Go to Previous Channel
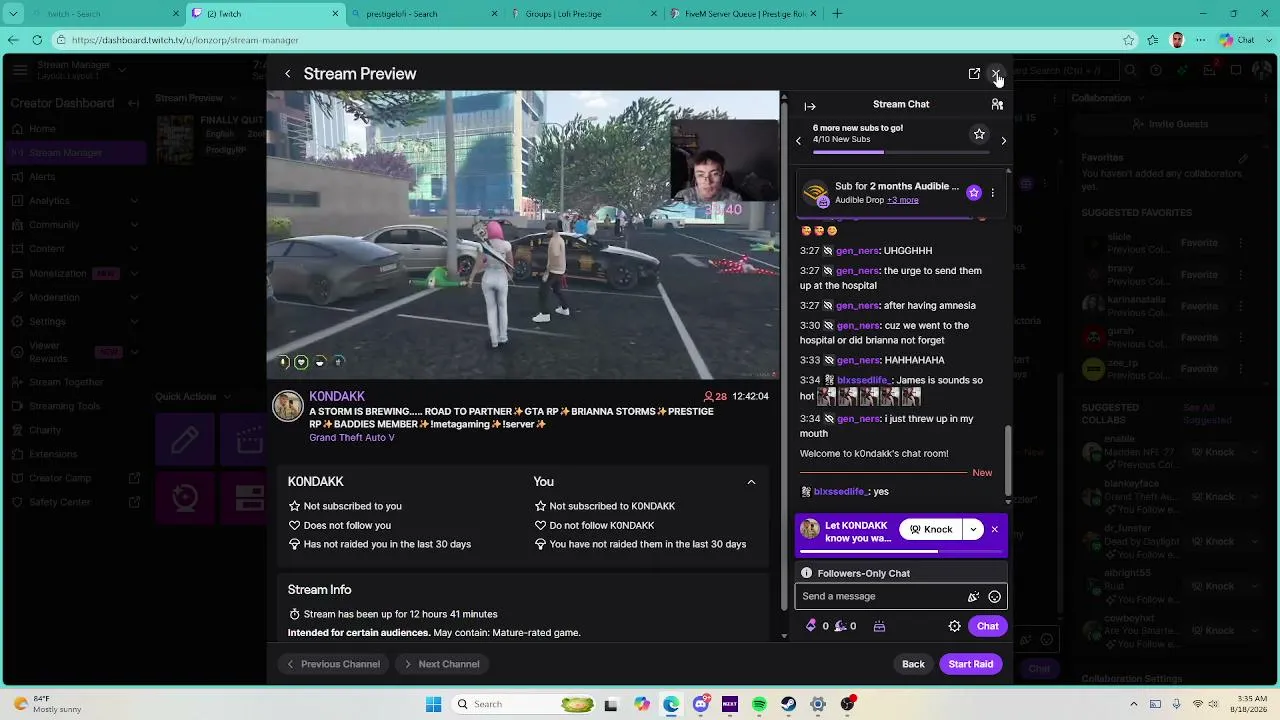This screenshot has width=1280, height=720. tap(333, 664)
